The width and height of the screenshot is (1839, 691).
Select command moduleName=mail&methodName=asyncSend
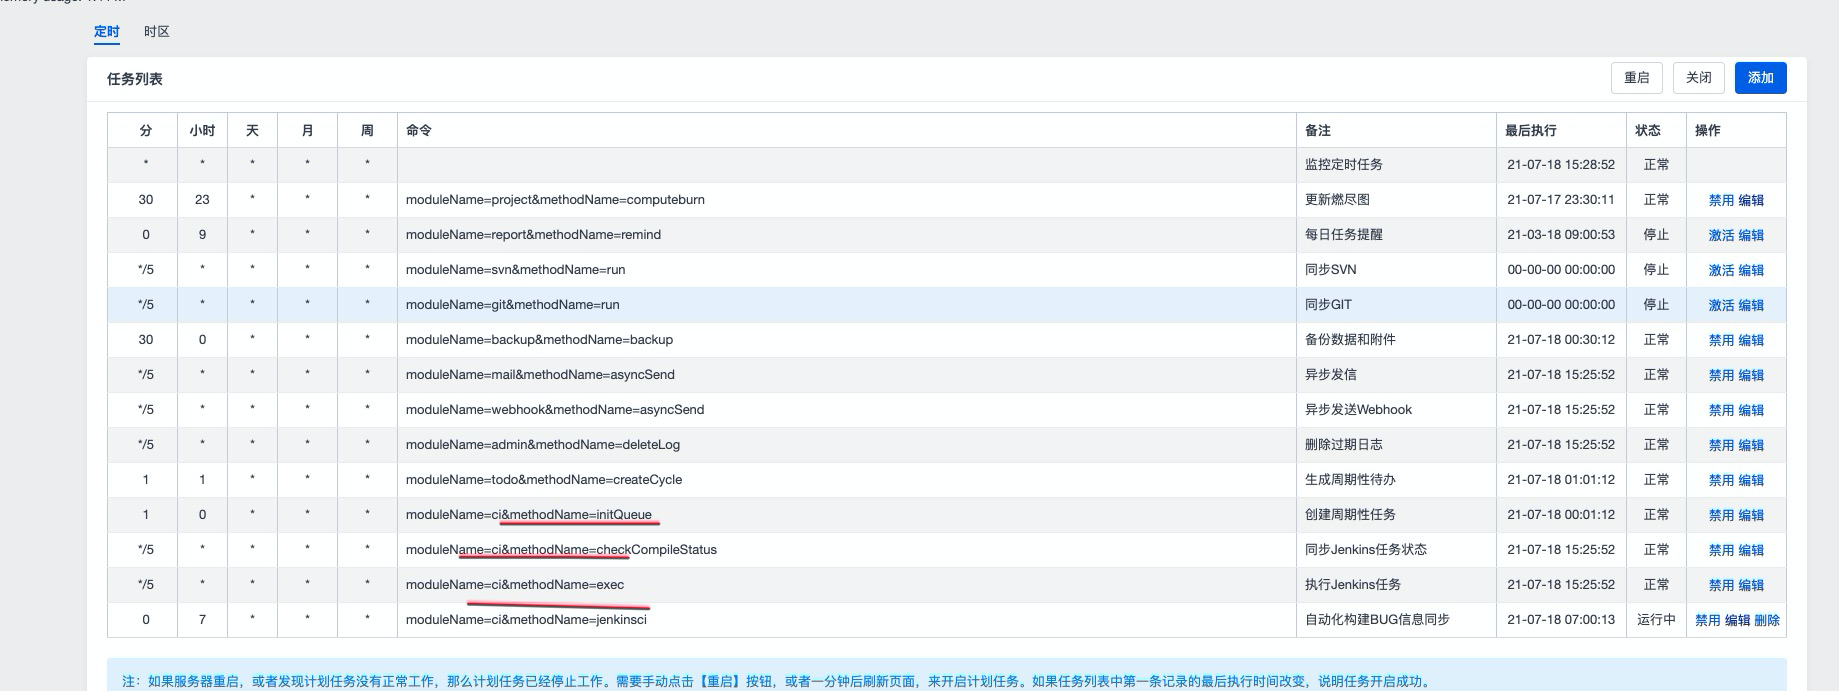(x=540, y=375)
